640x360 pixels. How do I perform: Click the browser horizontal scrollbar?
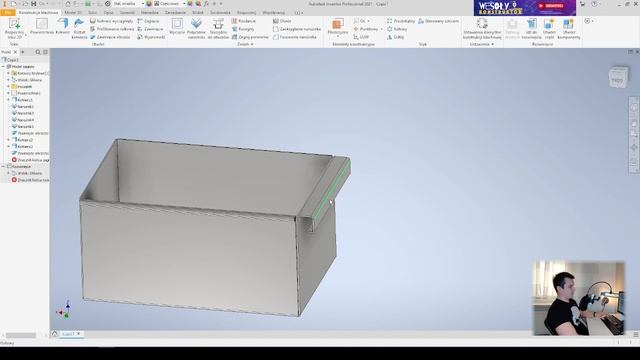click(20, 336)
